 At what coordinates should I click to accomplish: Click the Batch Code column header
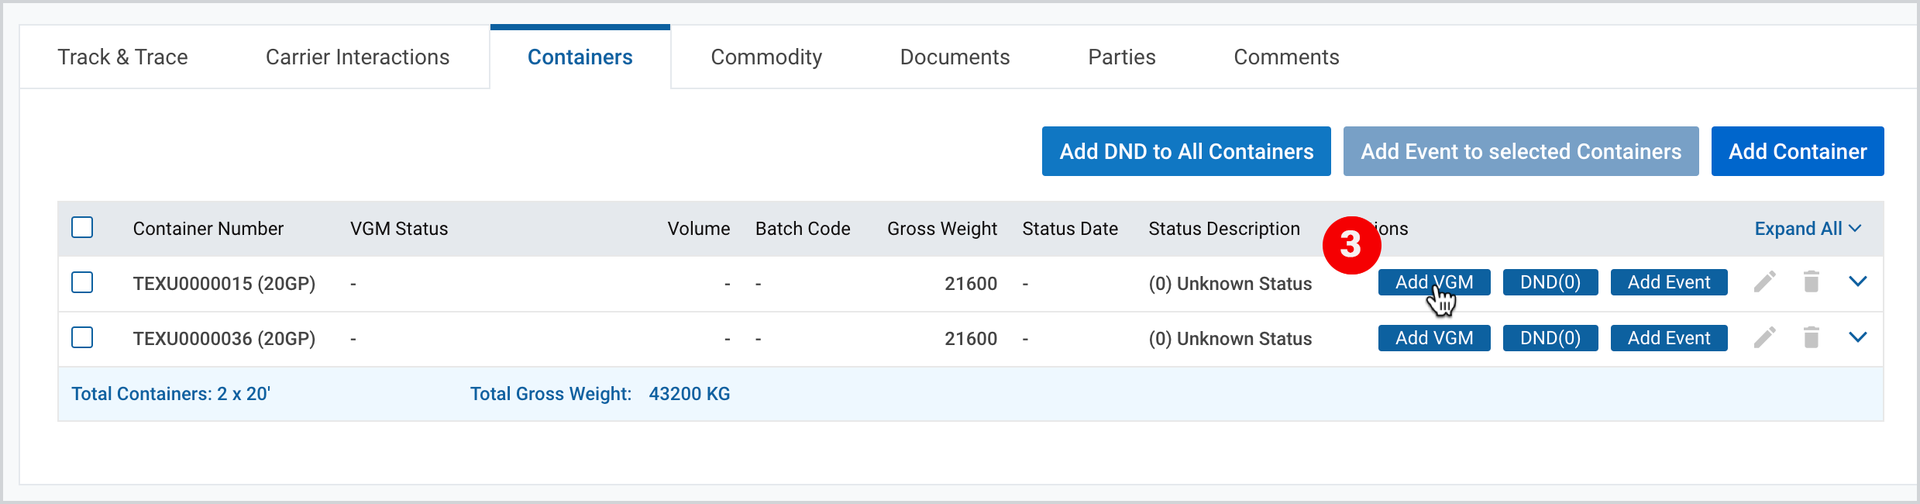(803, 229)
